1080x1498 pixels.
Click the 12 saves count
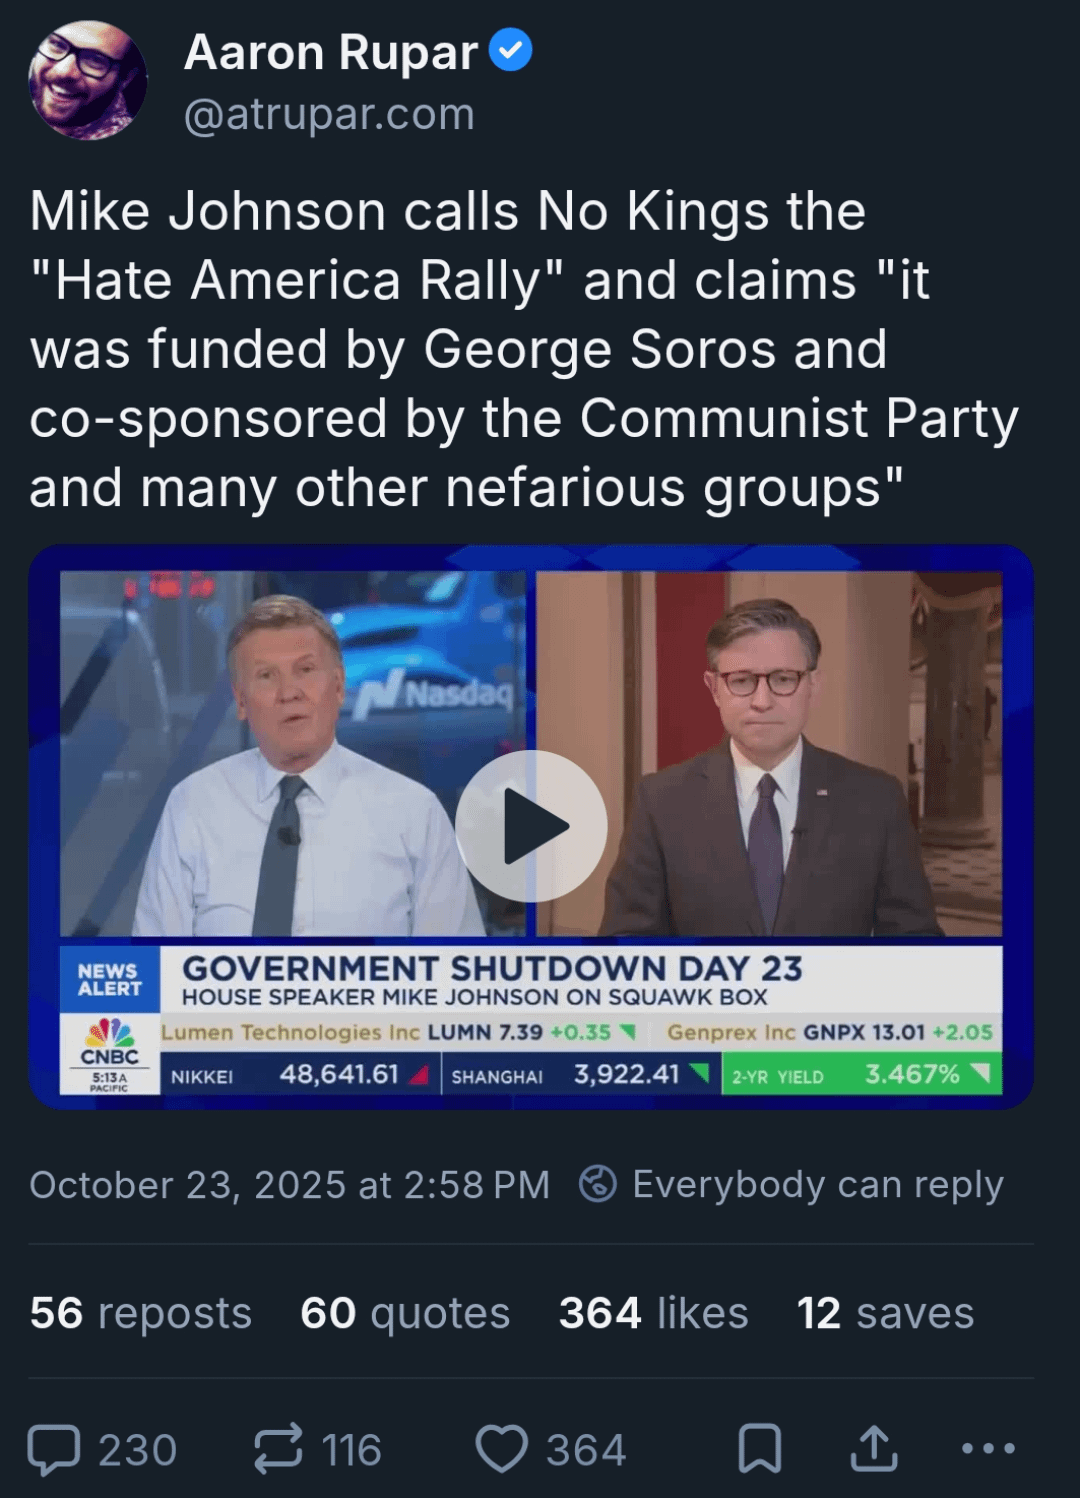[885, 1313]
